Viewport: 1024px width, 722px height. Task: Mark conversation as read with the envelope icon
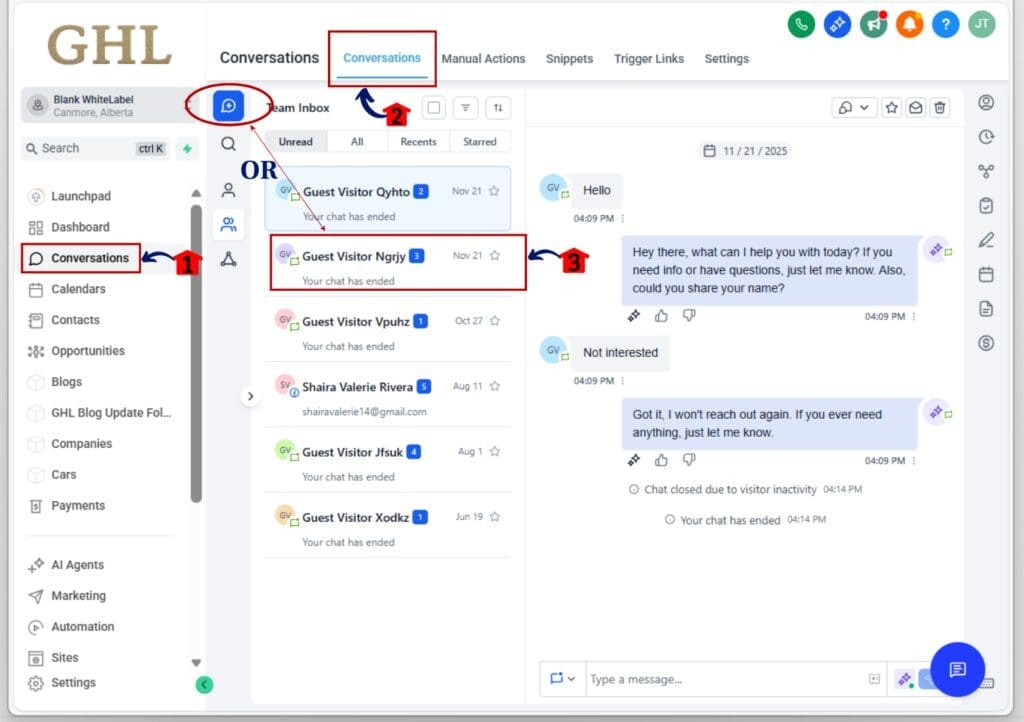click(x=915, y=107)
